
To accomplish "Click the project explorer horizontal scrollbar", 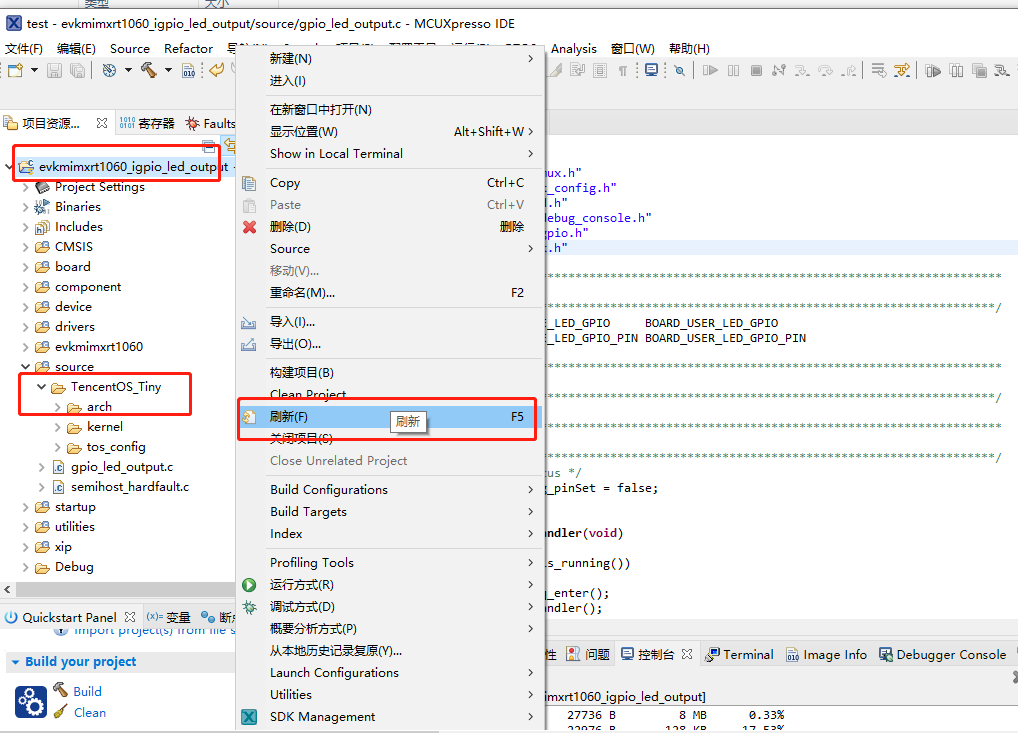I will (x=125, y=590).
